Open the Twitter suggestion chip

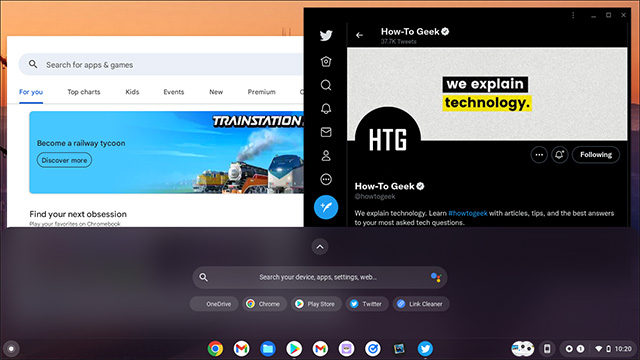pos(367,304)
